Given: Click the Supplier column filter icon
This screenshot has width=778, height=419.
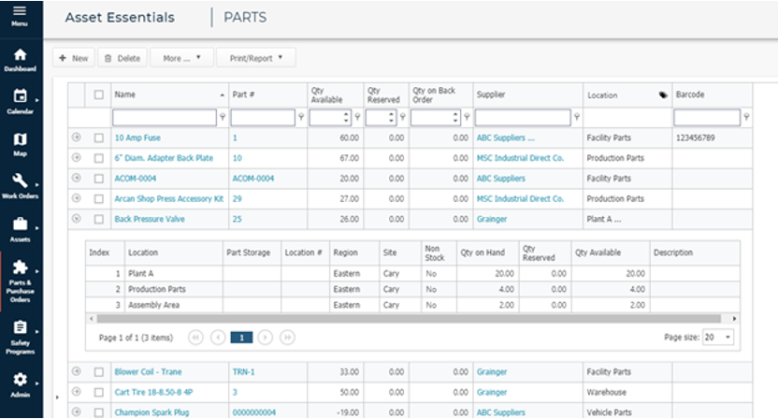Looking at the screenshot, I should [577, 117].
